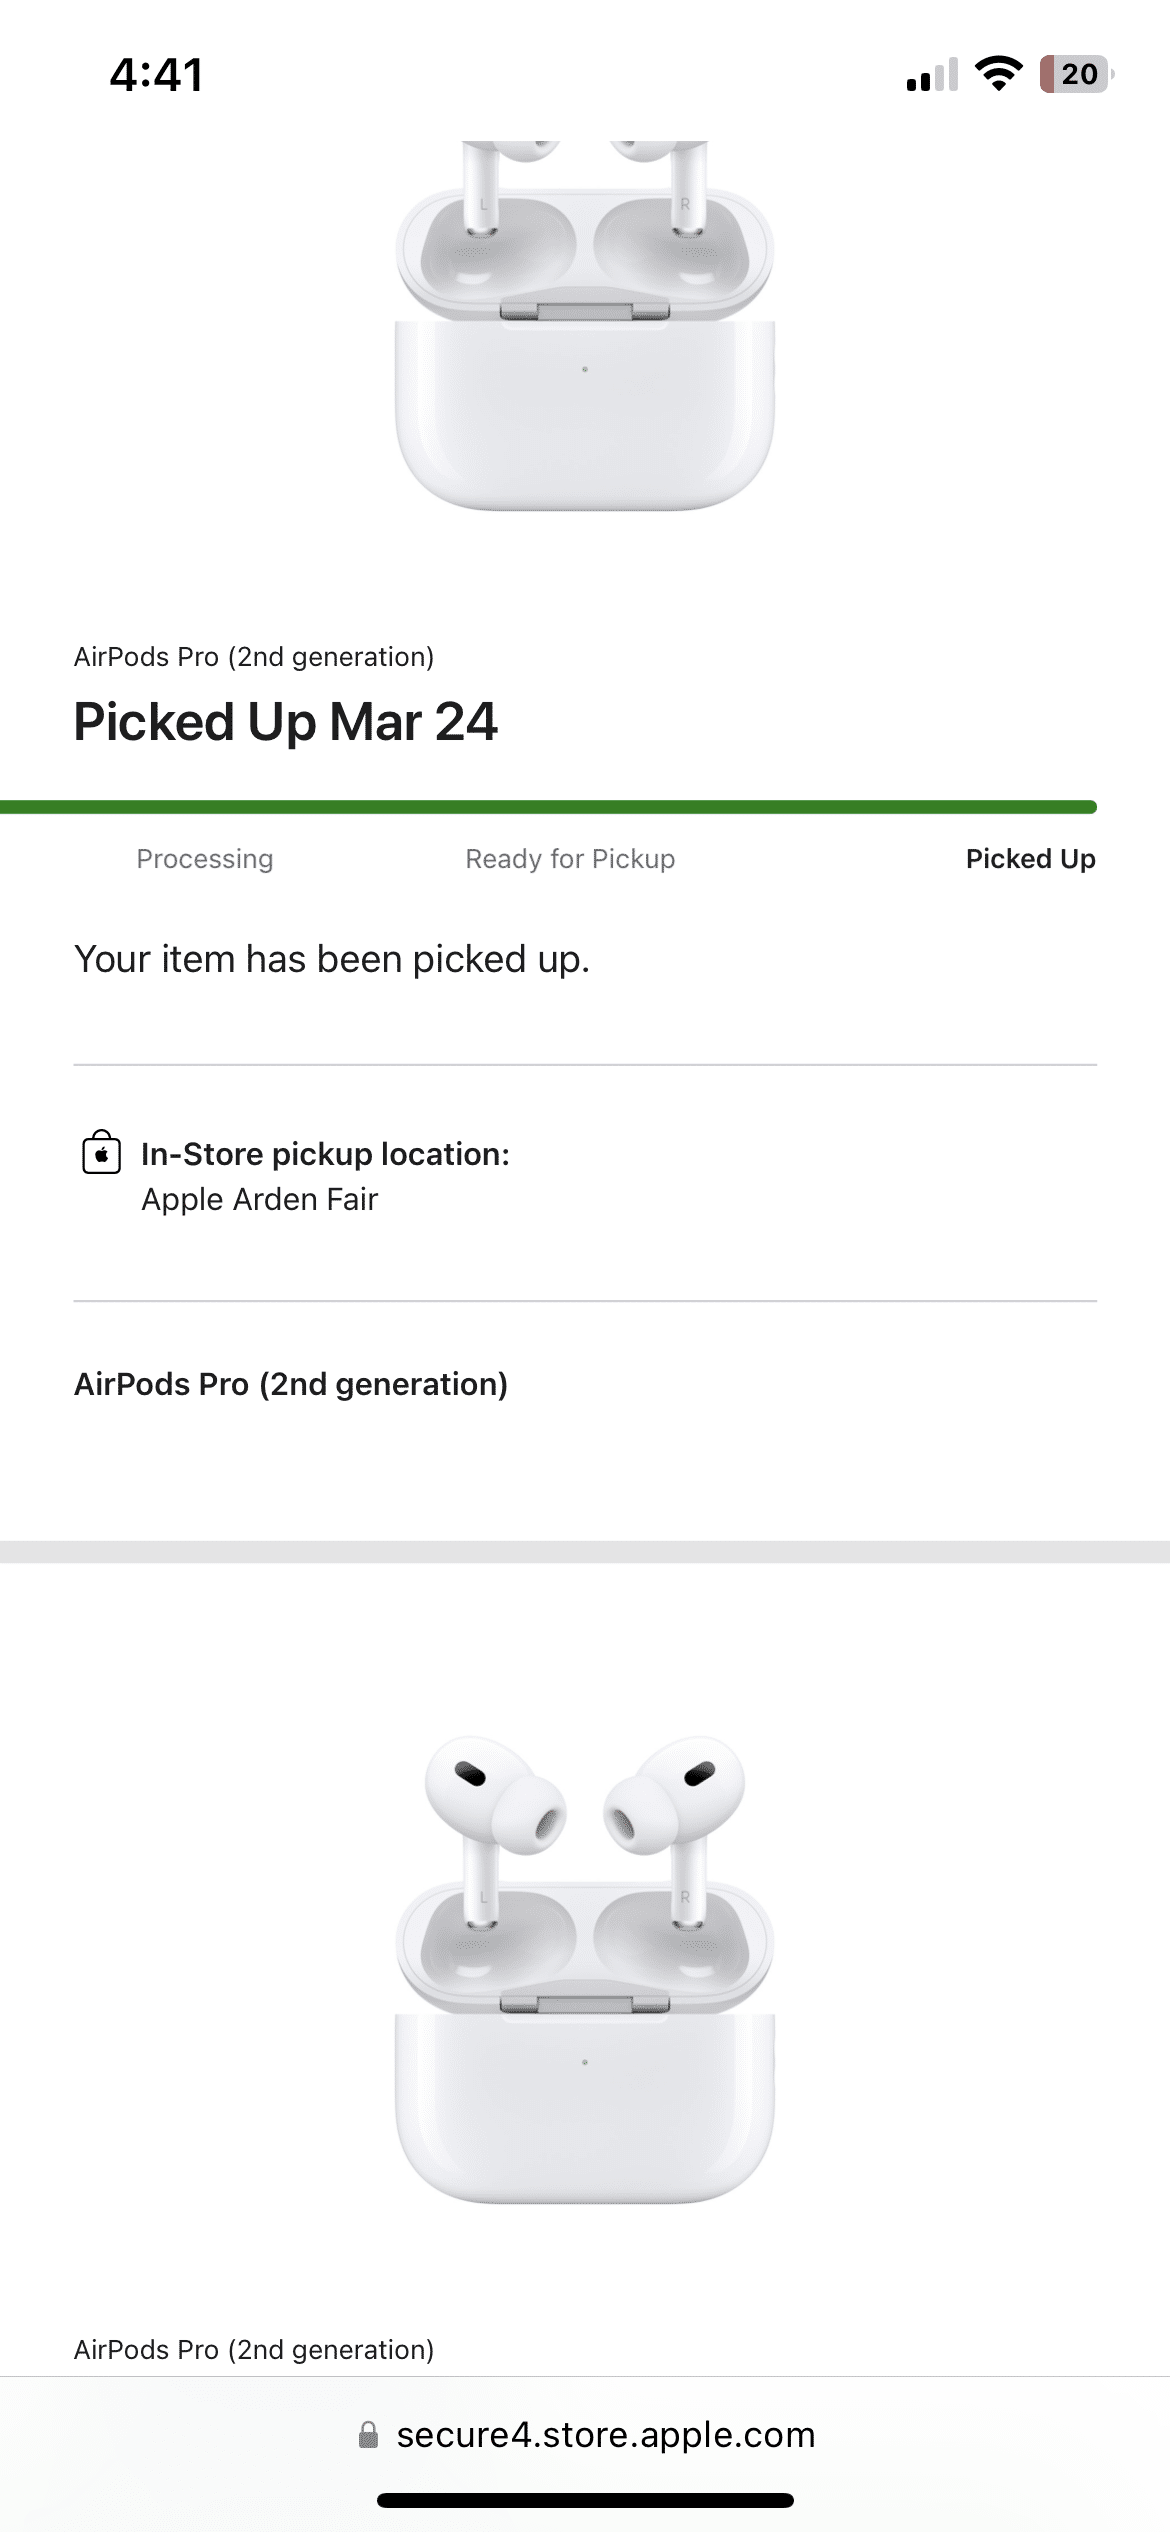The image size is (1170, 2532).
Task: Tap the "Your item has been picked up" message
Action: 332,959
